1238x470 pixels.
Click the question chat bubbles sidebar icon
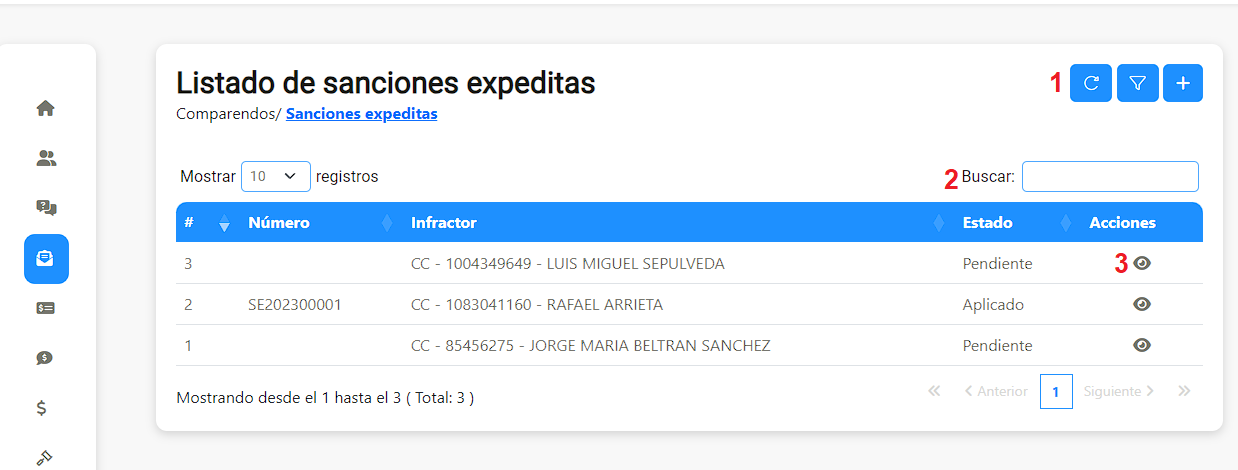tap(46, 208)
